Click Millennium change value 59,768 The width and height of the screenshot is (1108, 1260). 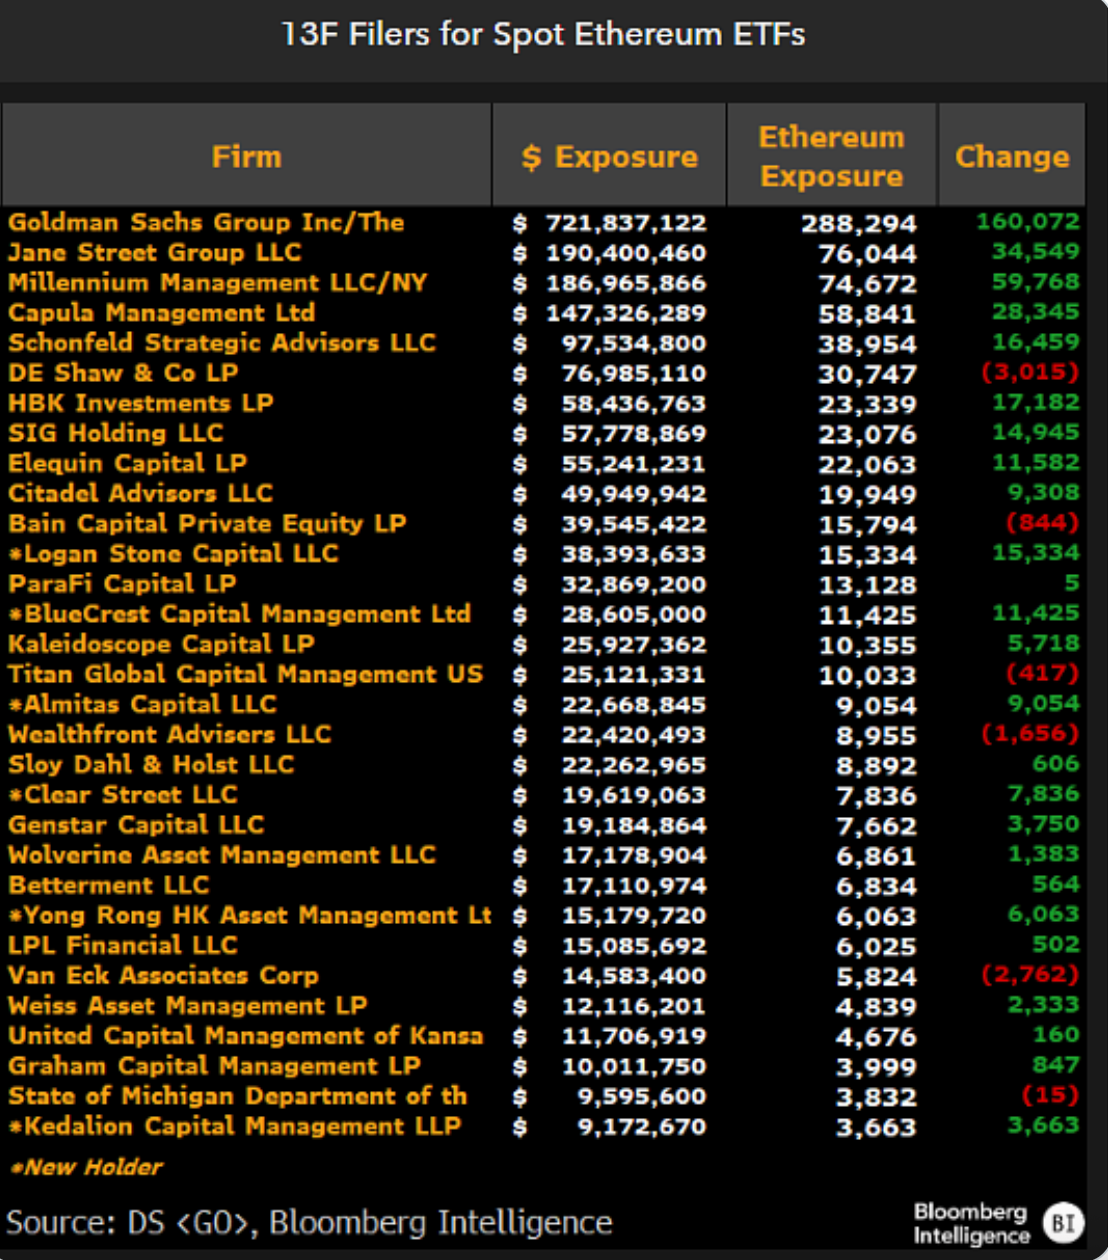click(x=1036, y=281)
